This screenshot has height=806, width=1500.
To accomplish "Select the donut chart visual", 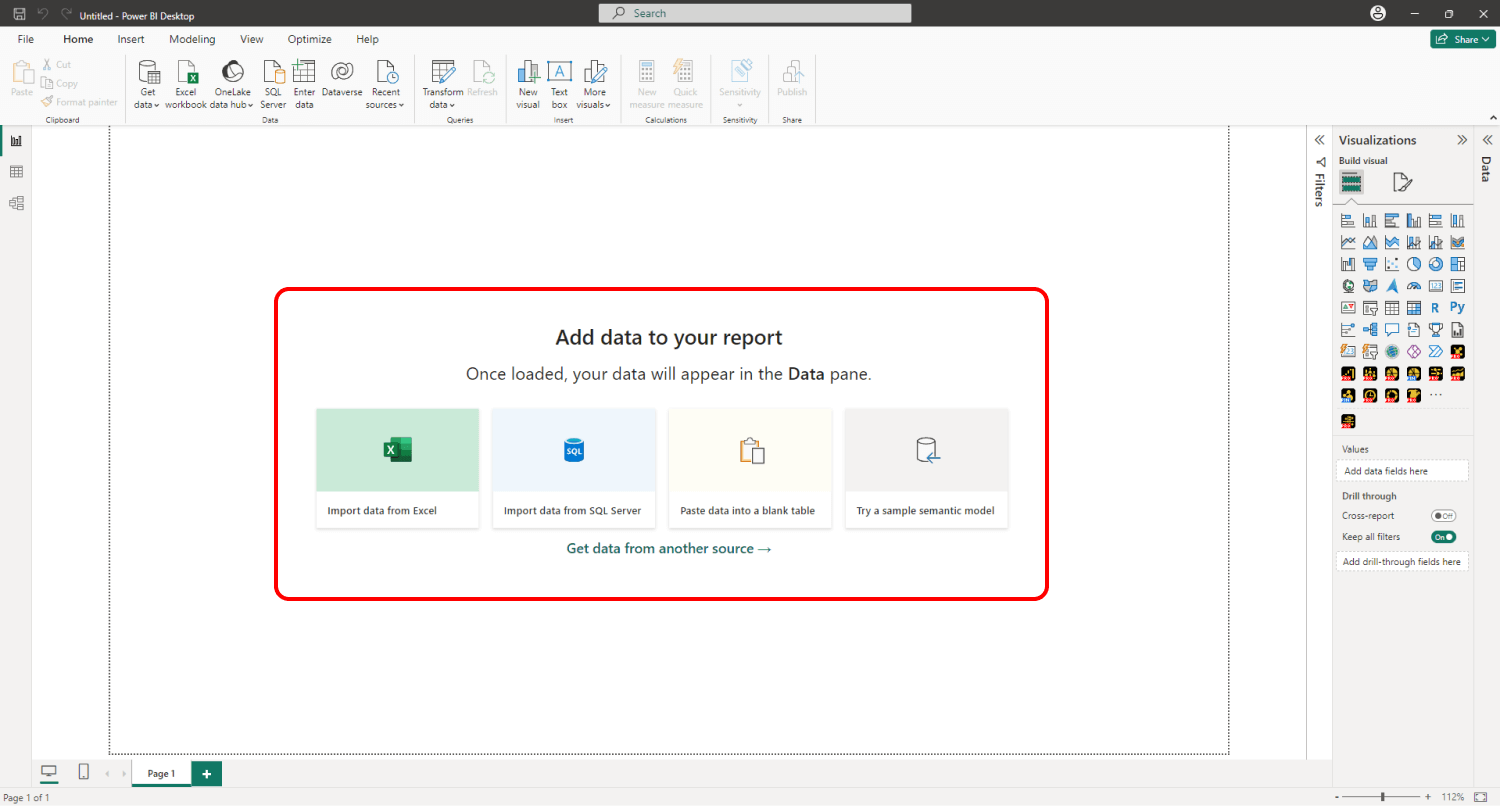I will point(1436,264).
